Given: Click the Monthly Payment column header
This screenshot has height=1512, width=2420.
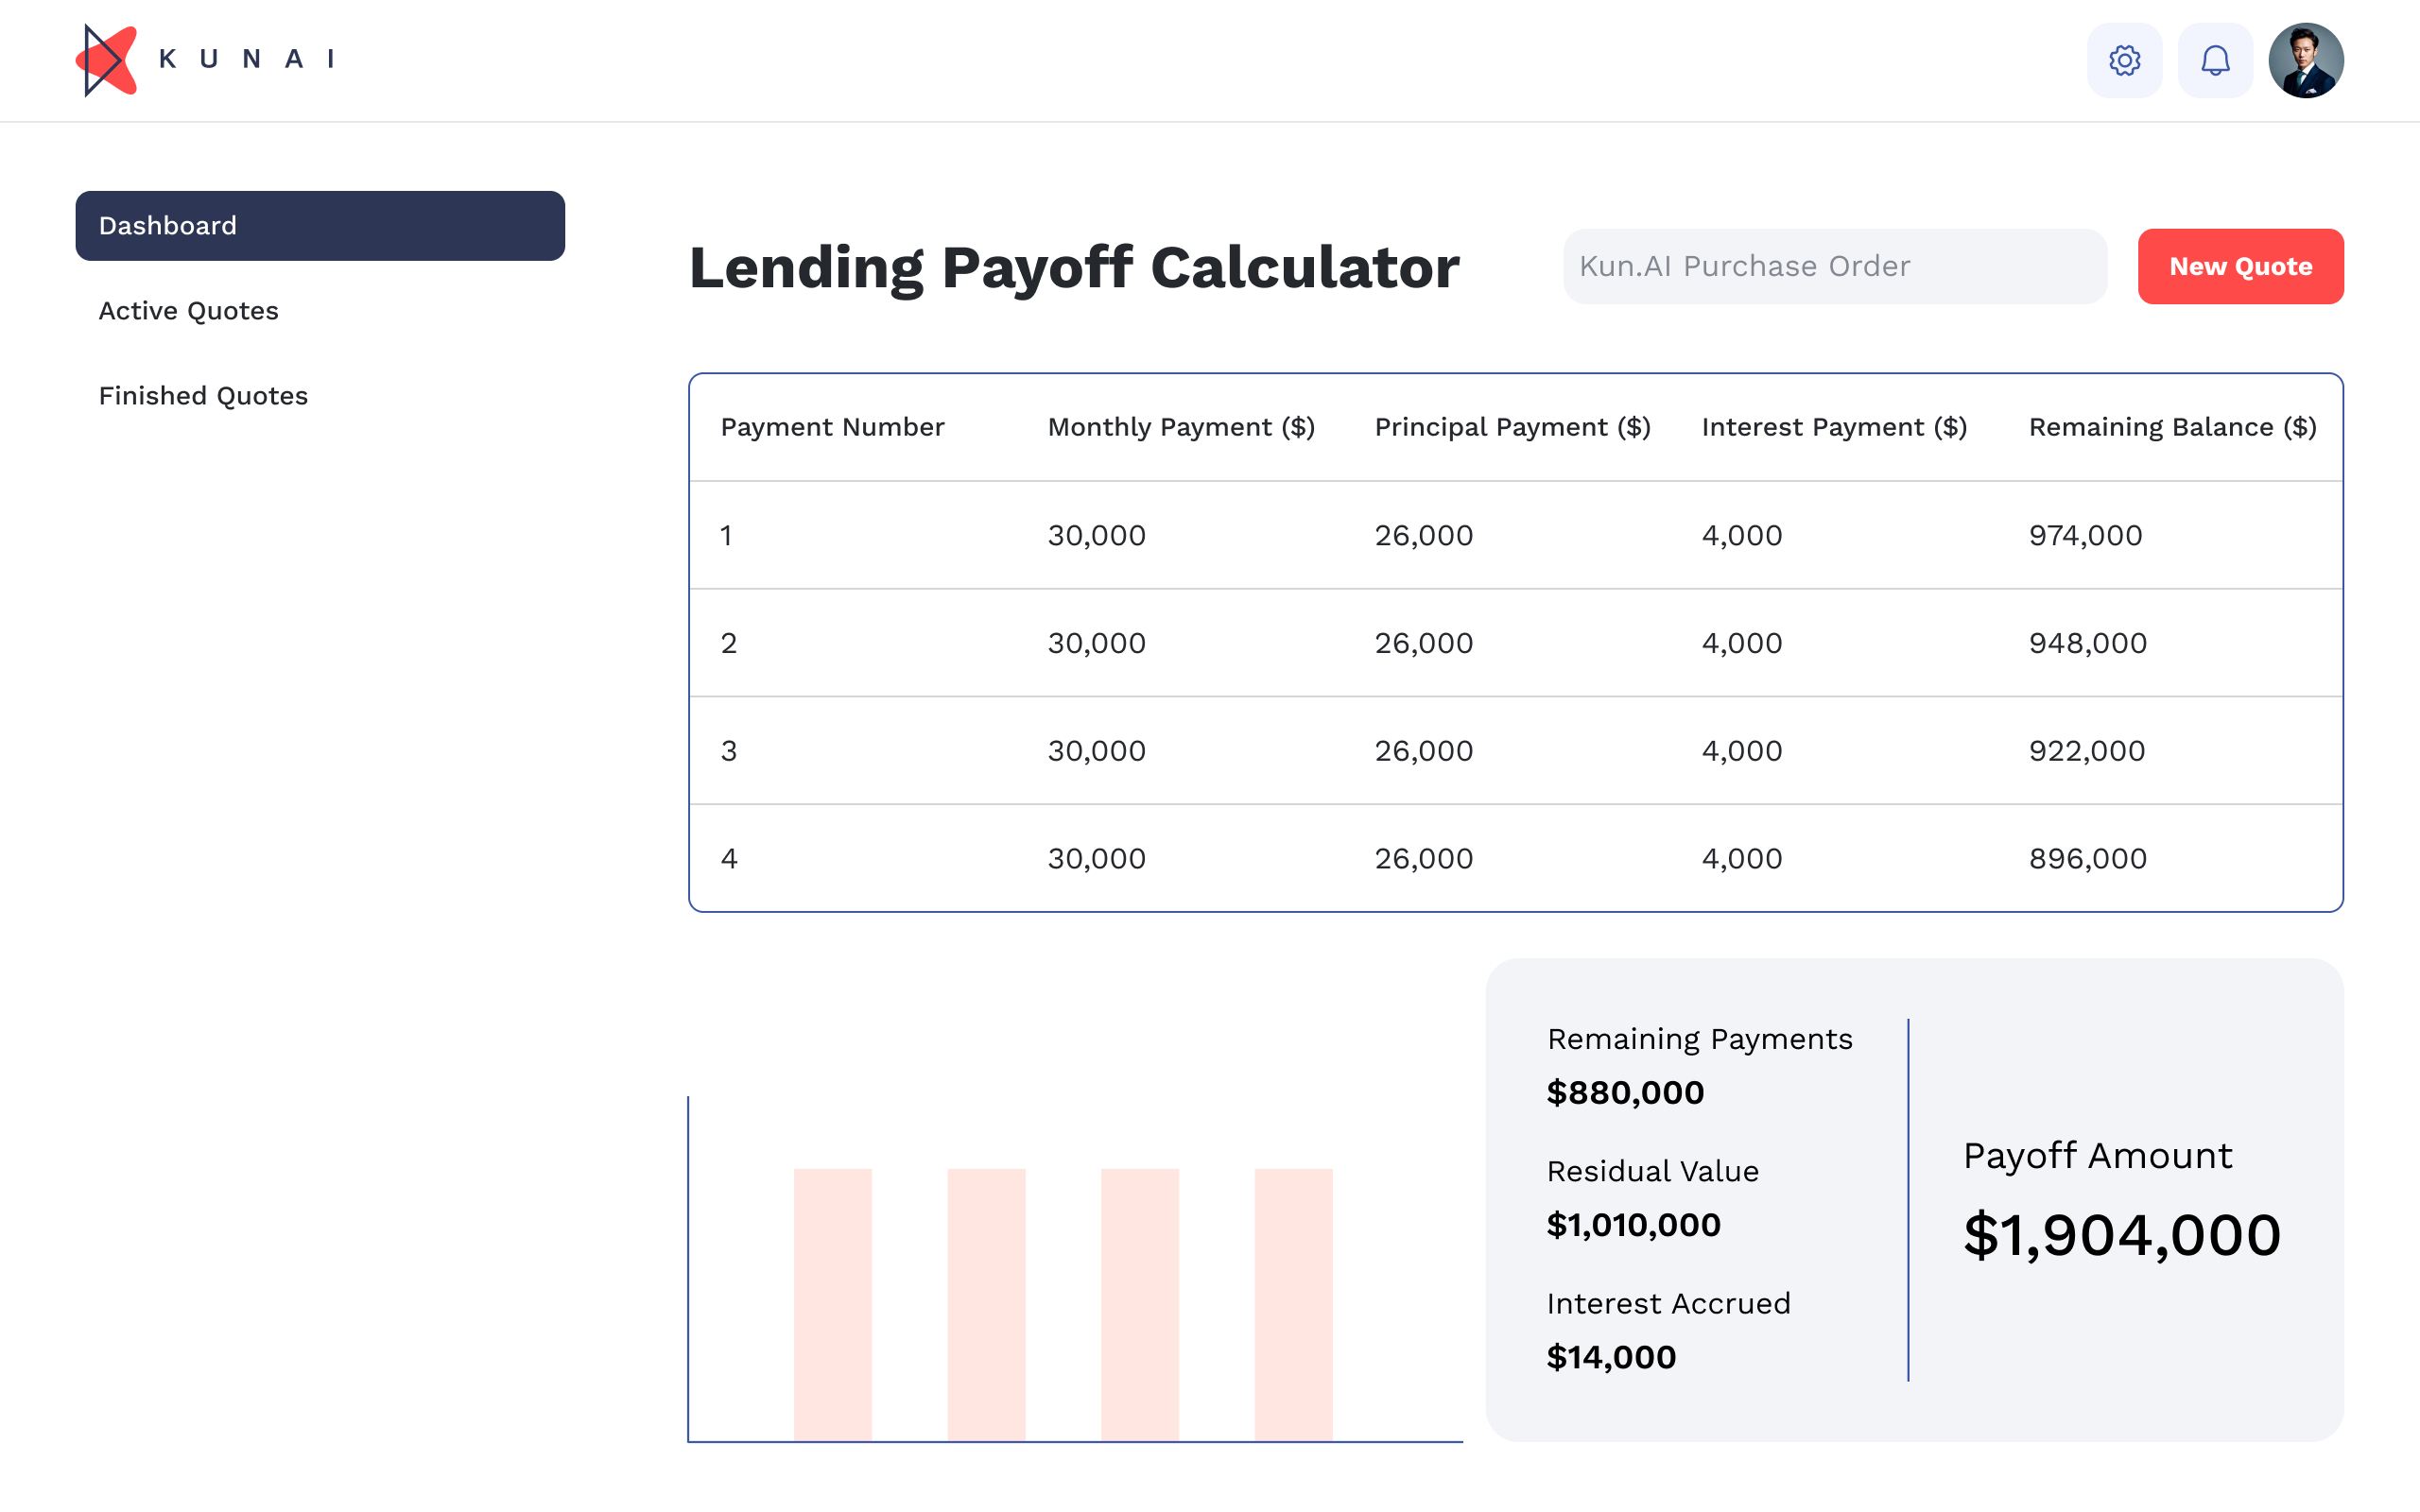Looking at the screenshot, I should (1181, 426).
